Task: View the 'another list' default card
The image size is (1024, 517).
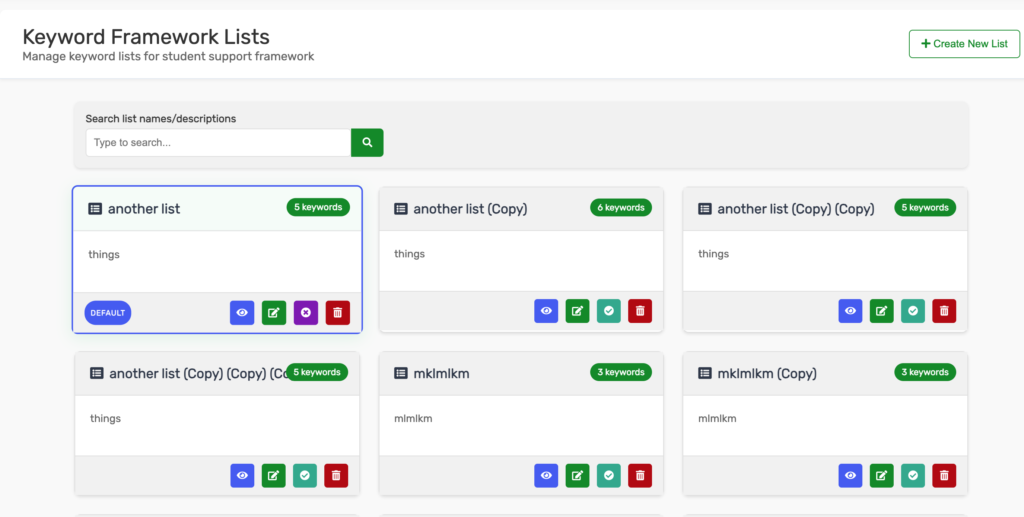Action: coord(242,313)
